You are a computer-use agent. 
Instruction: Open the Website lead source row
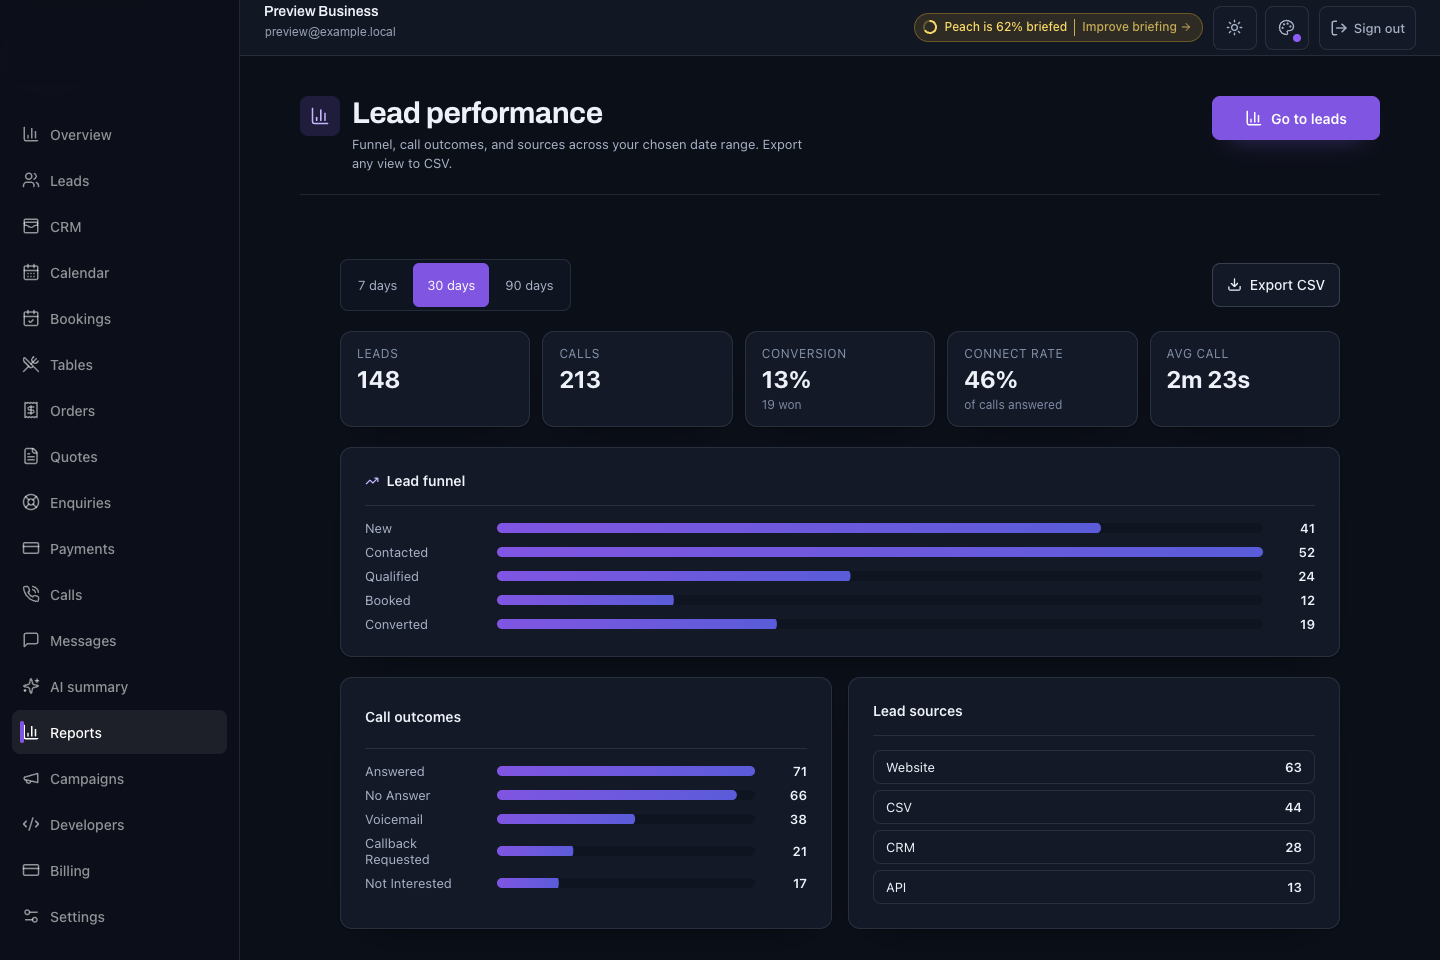pos(1094,767)
